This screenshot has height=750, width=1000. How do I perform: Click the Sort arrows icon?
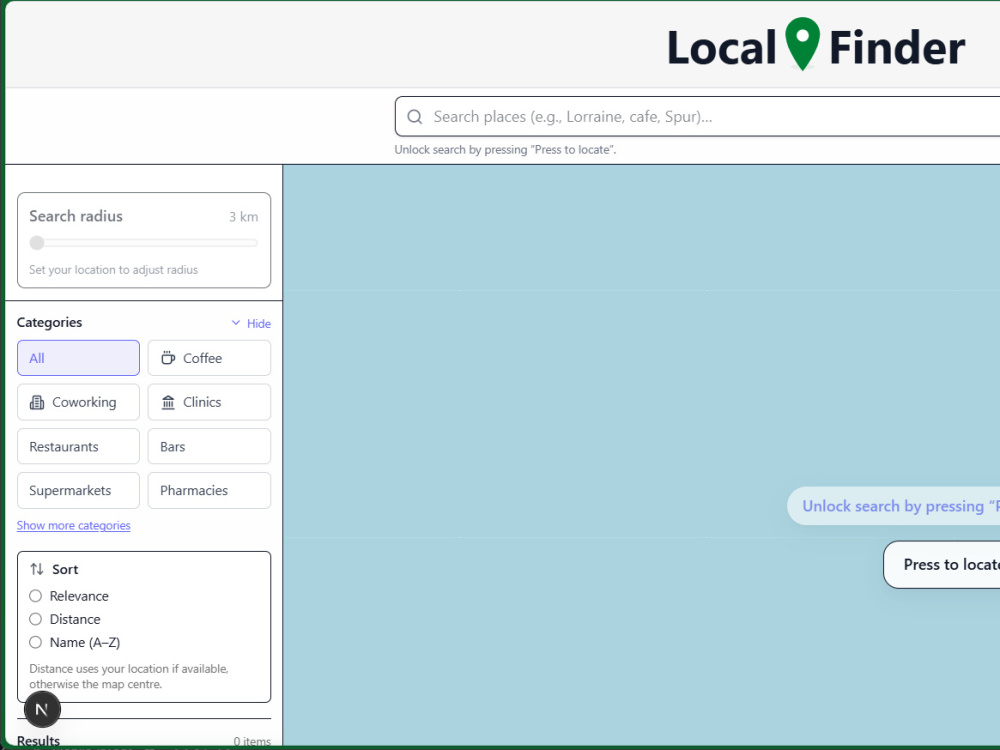tap(37, 569)
